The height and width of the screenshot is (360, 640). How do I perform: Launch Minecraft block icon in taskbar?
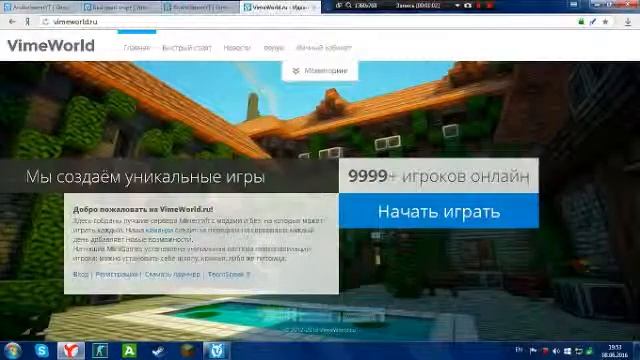[x=187, y=351]
